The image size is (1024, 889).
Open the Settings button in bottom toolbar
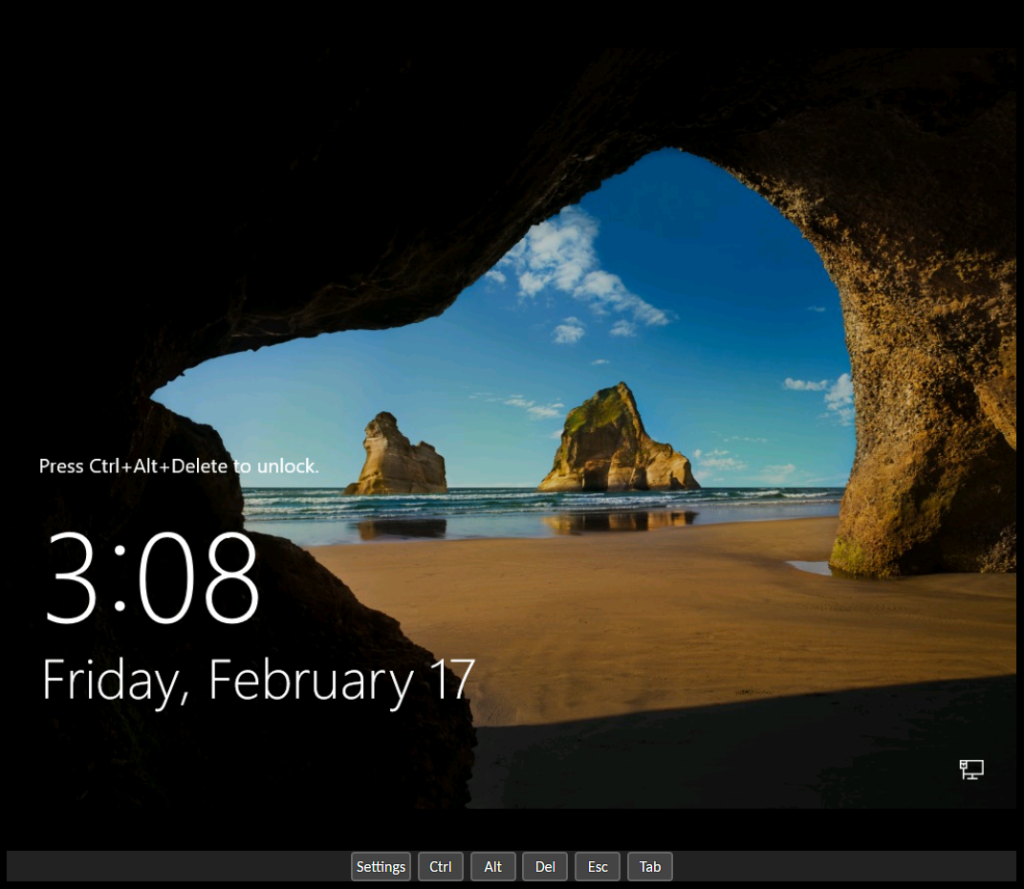[381, 866]
